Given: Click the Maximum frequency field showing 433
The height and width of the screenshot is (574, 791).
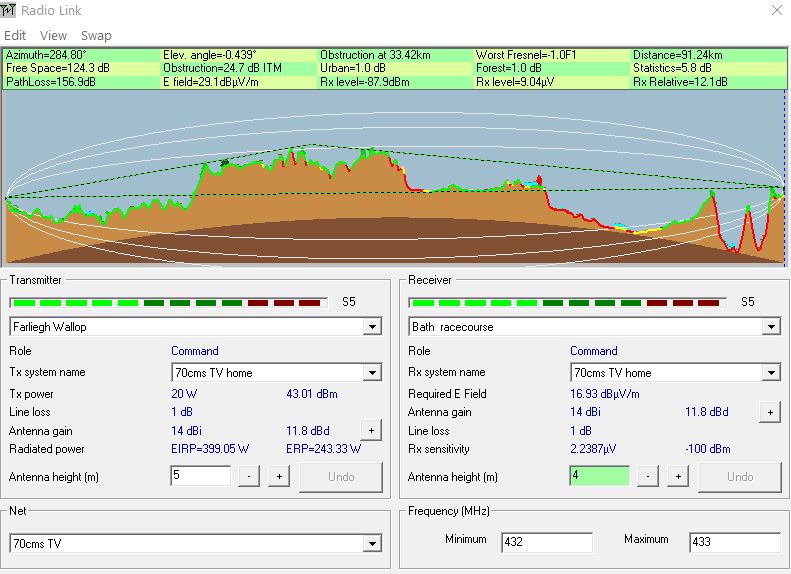Looking at the screenshot, I should [735, 542].
